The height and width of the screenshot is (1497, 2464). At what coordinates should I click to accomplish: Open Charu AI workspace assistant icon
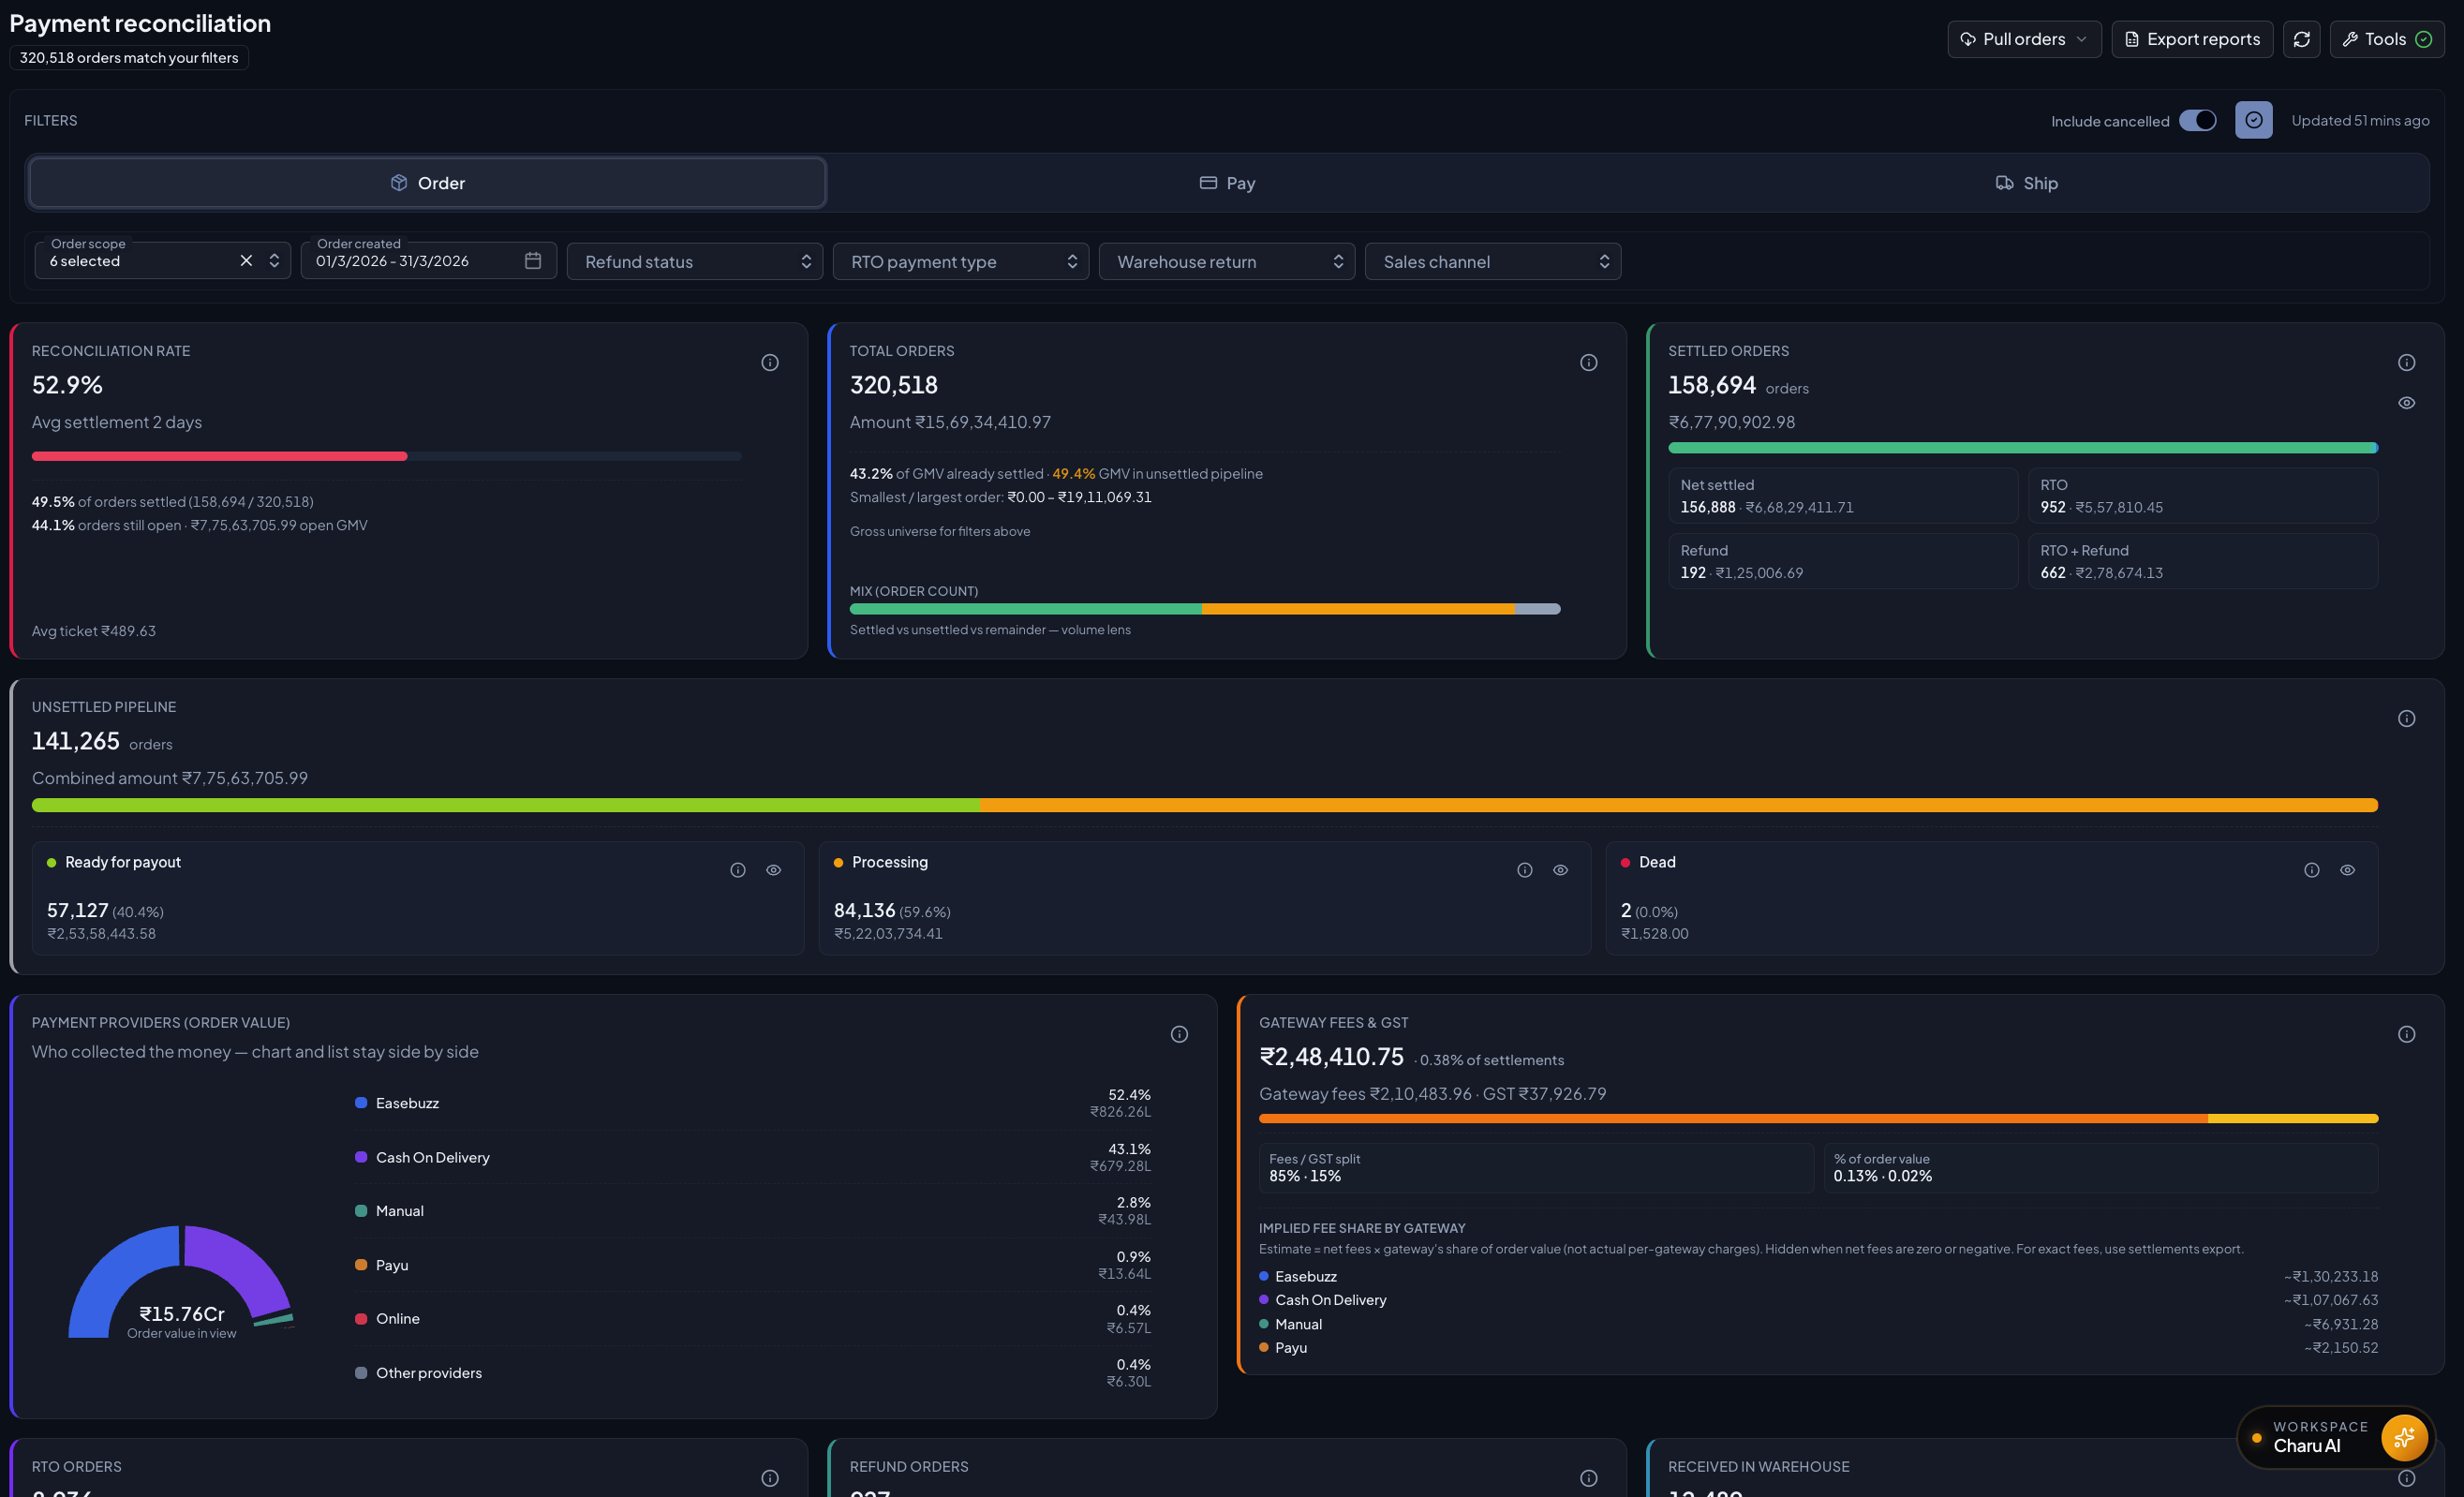click(2403, 1437)
